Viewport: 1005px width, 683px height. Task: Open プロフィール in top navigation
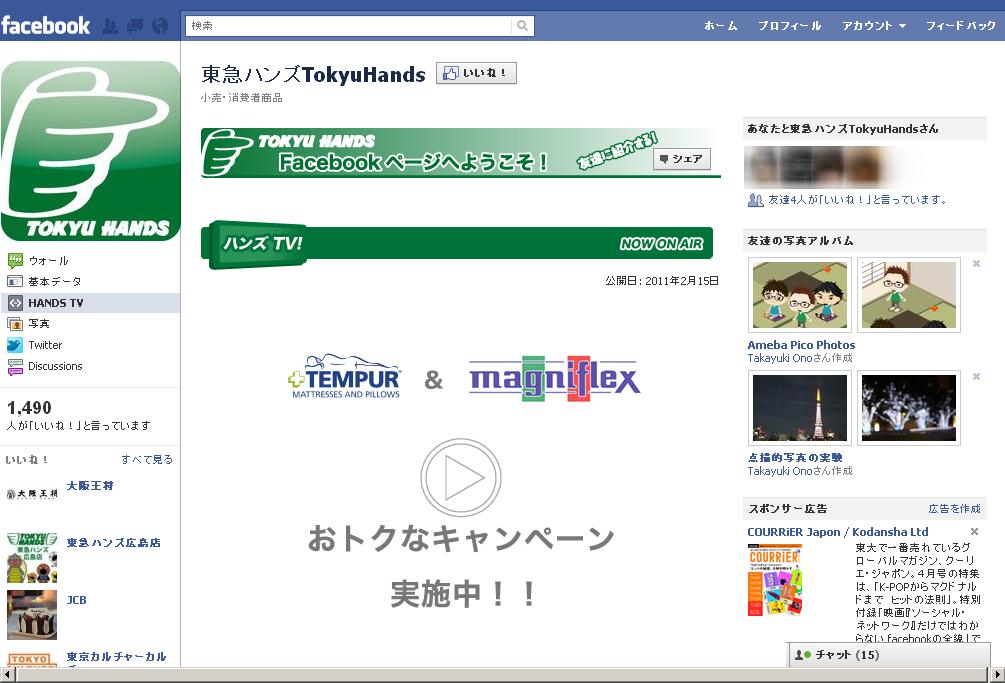coord(789,26)
